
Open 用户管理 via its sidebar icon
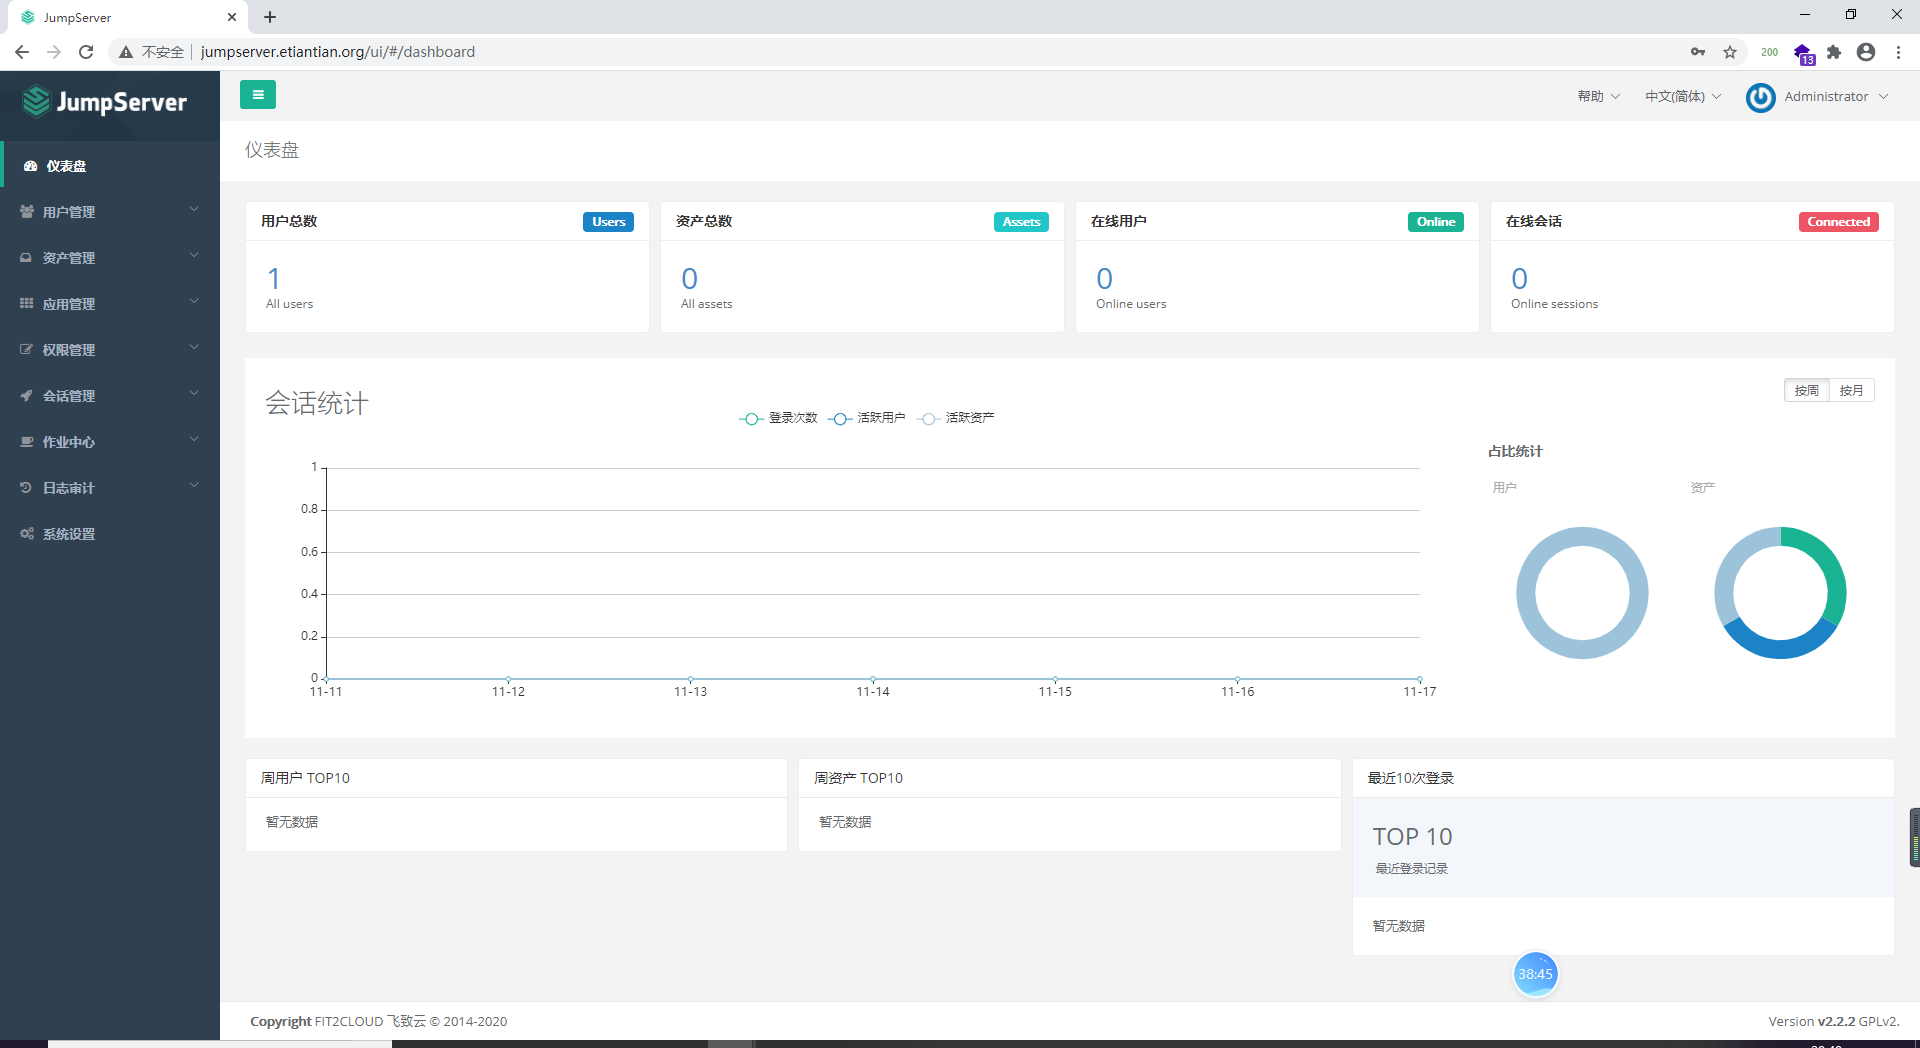26,211
